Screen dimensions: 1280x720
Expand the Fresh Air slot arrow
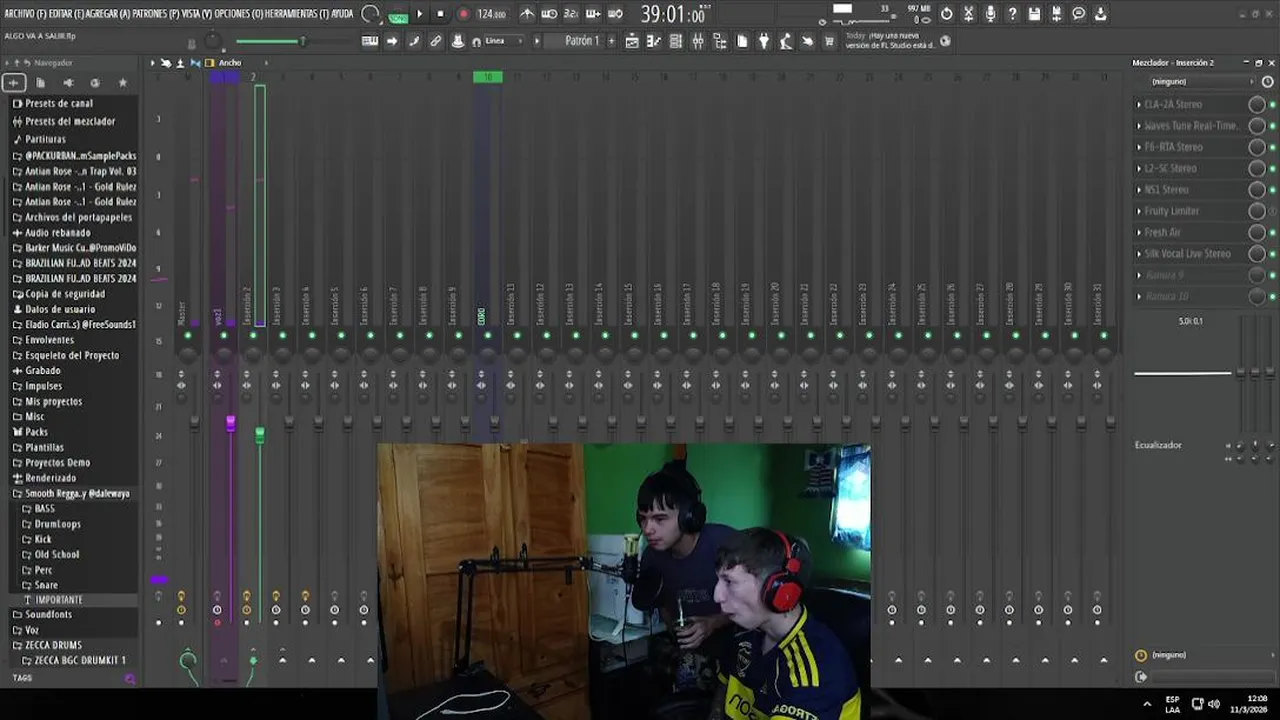1139,233
